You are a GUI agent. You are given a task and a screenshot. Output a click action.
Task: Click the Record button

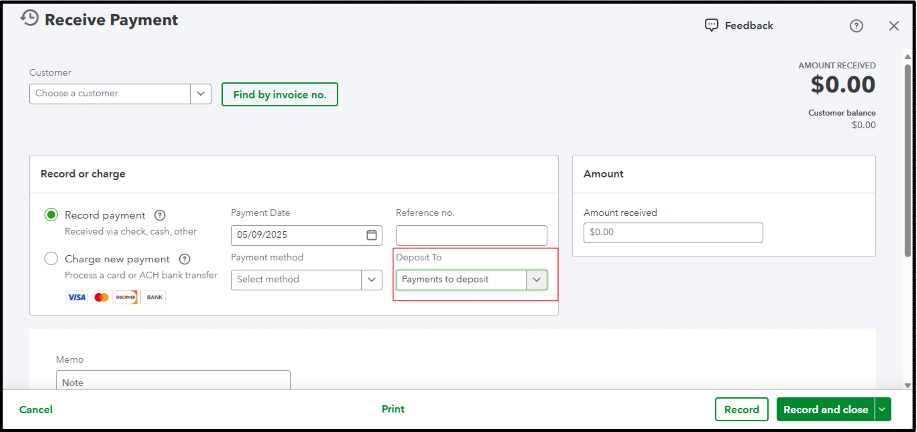pyautogui.click(x=741, y=409)
